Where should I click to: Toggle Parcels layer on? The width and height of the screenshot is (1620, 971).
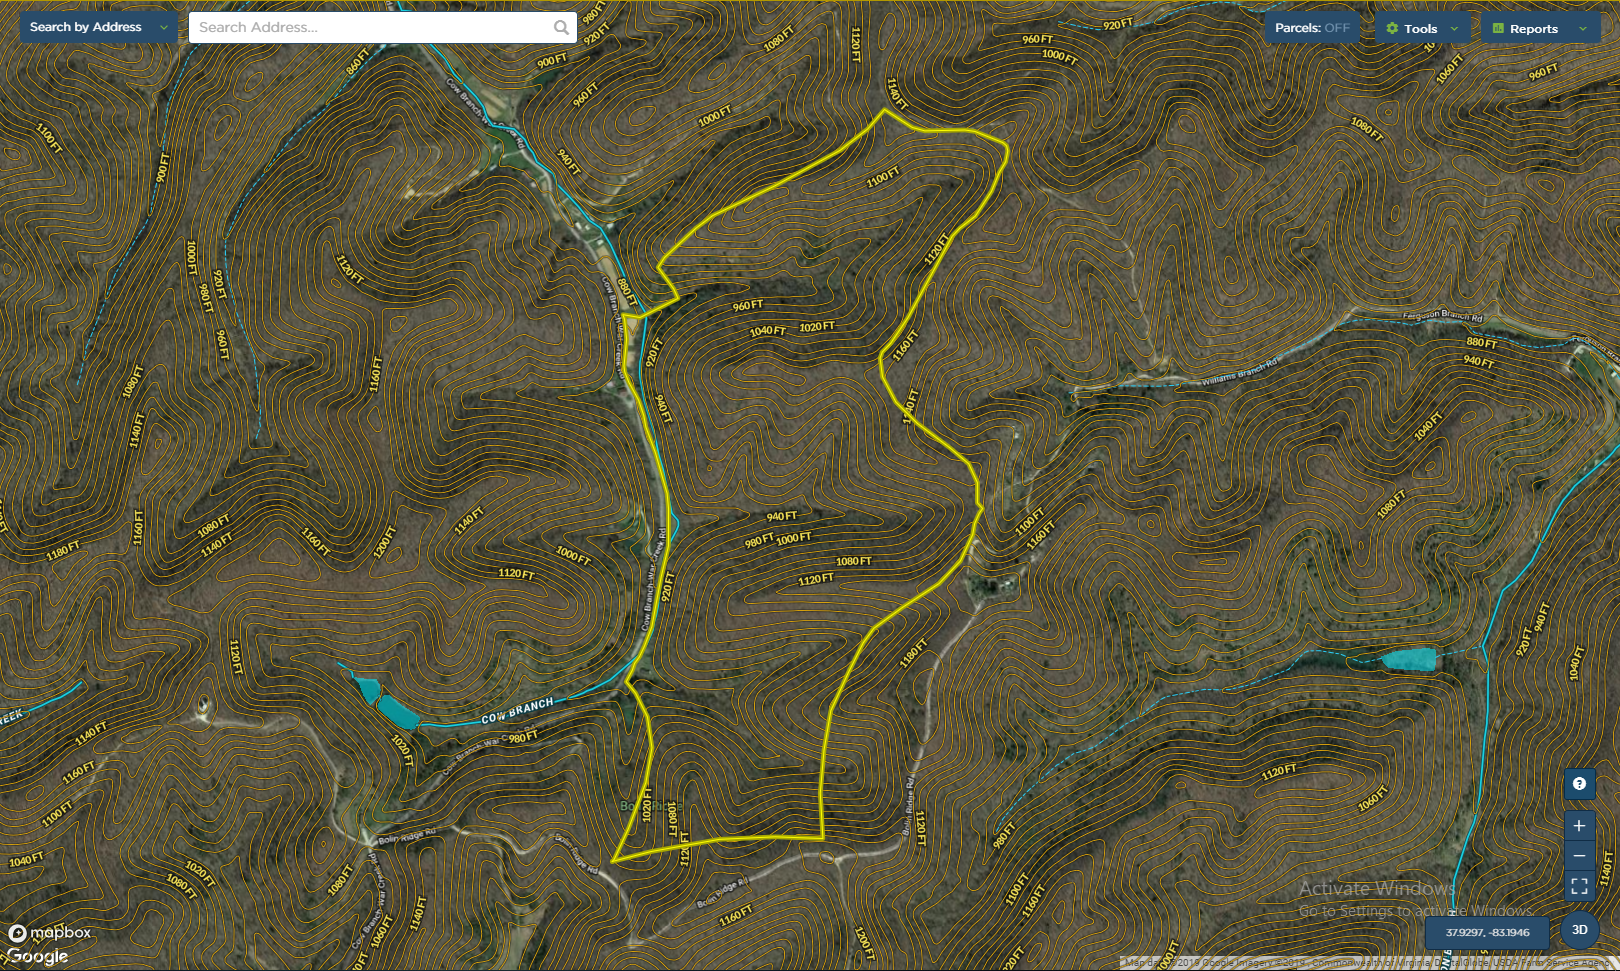(1312, 28)
